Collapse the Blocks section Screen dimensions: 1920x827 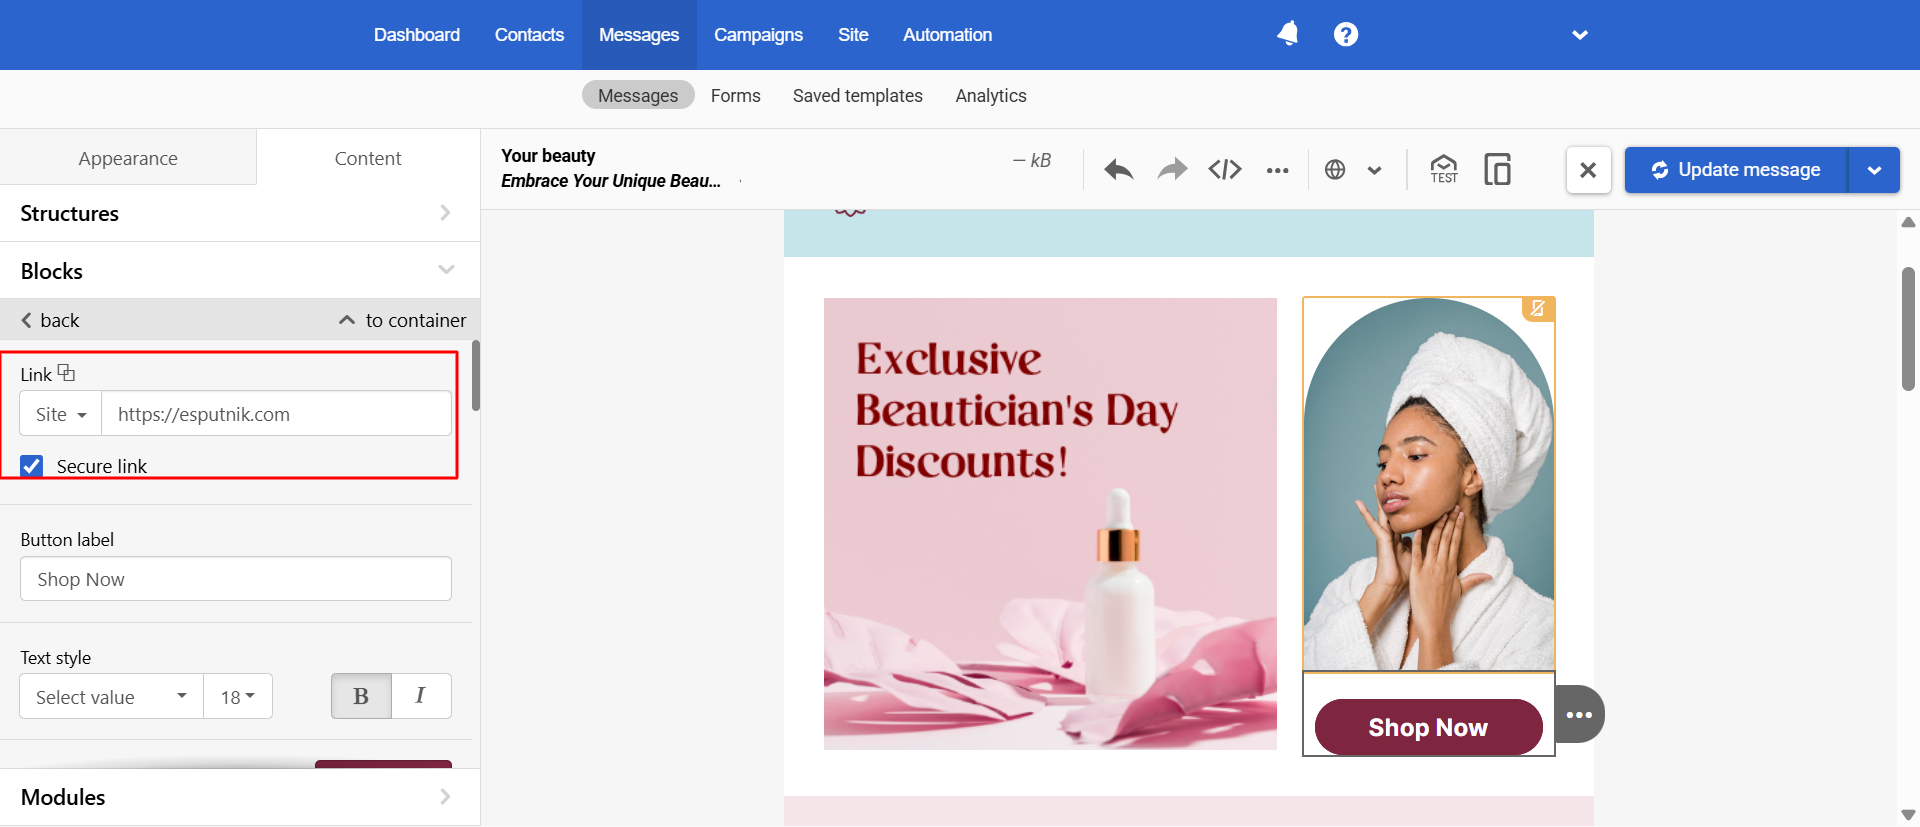click(x=240, y=271)
